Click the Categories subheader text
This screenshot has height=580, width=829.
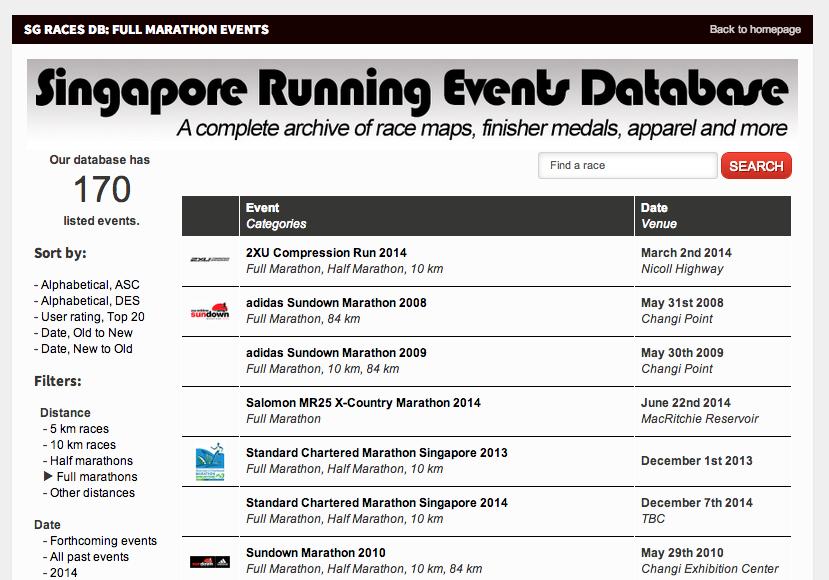click(276, 224)
